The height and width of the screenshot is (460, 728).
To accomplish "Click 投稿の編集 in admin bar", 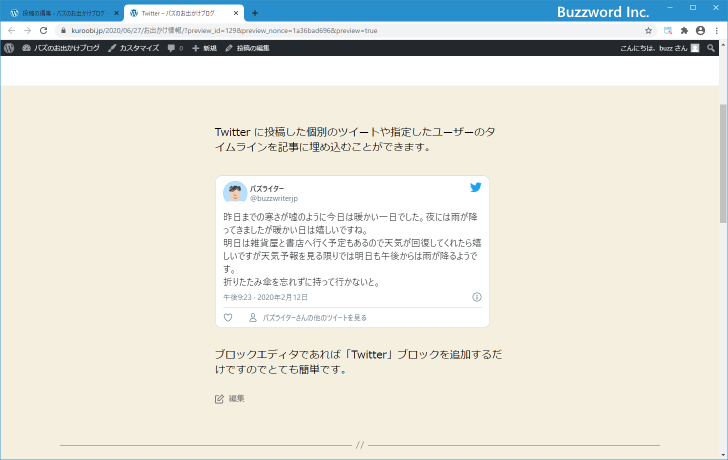I will [x=247, y=48].
